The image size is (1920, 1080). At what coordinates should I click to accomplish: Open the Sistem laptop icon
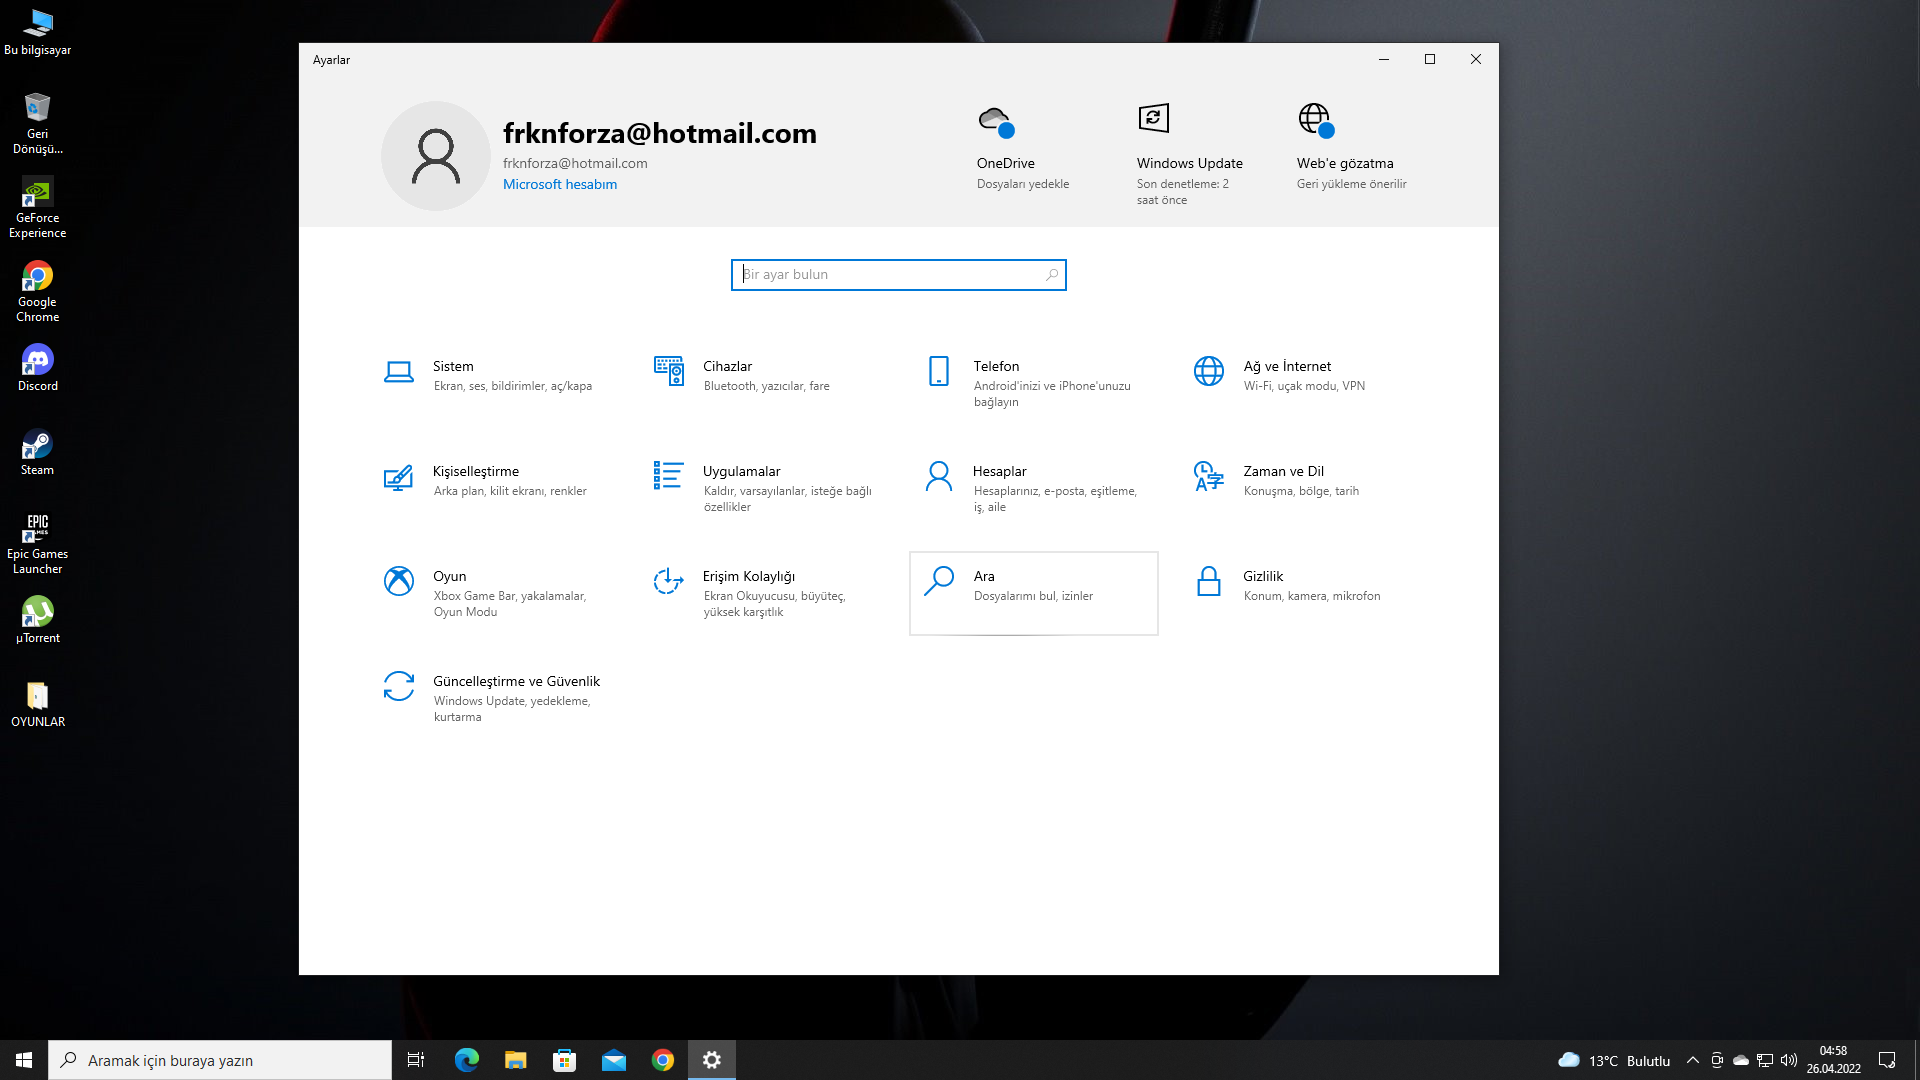pos(399,372)
